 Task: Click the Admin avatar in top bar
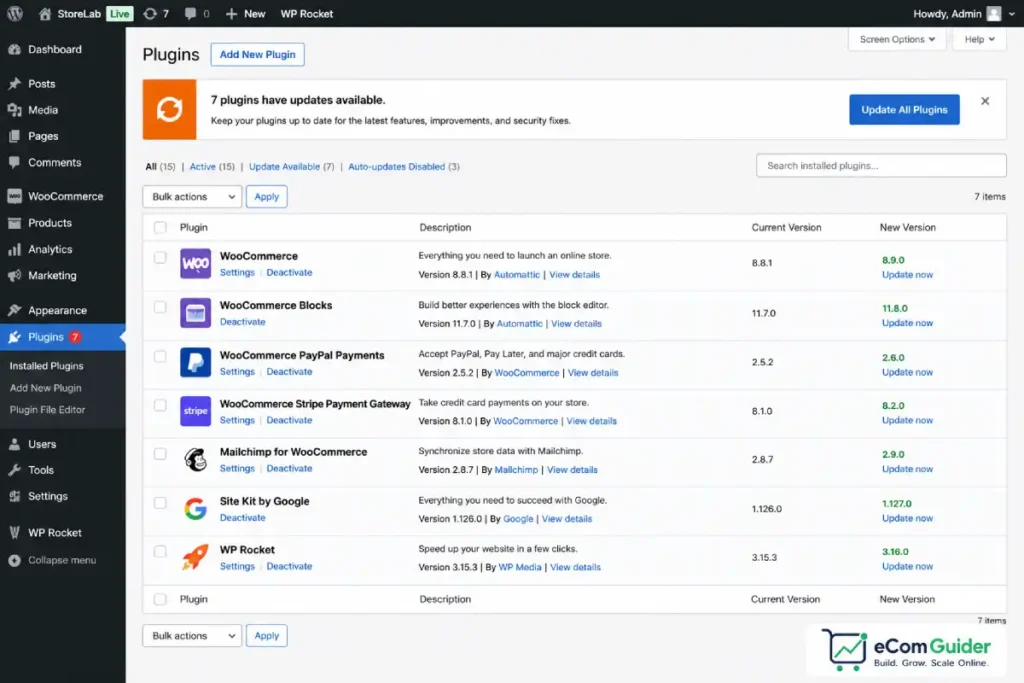pyautogui.click(x=993, y=14)
